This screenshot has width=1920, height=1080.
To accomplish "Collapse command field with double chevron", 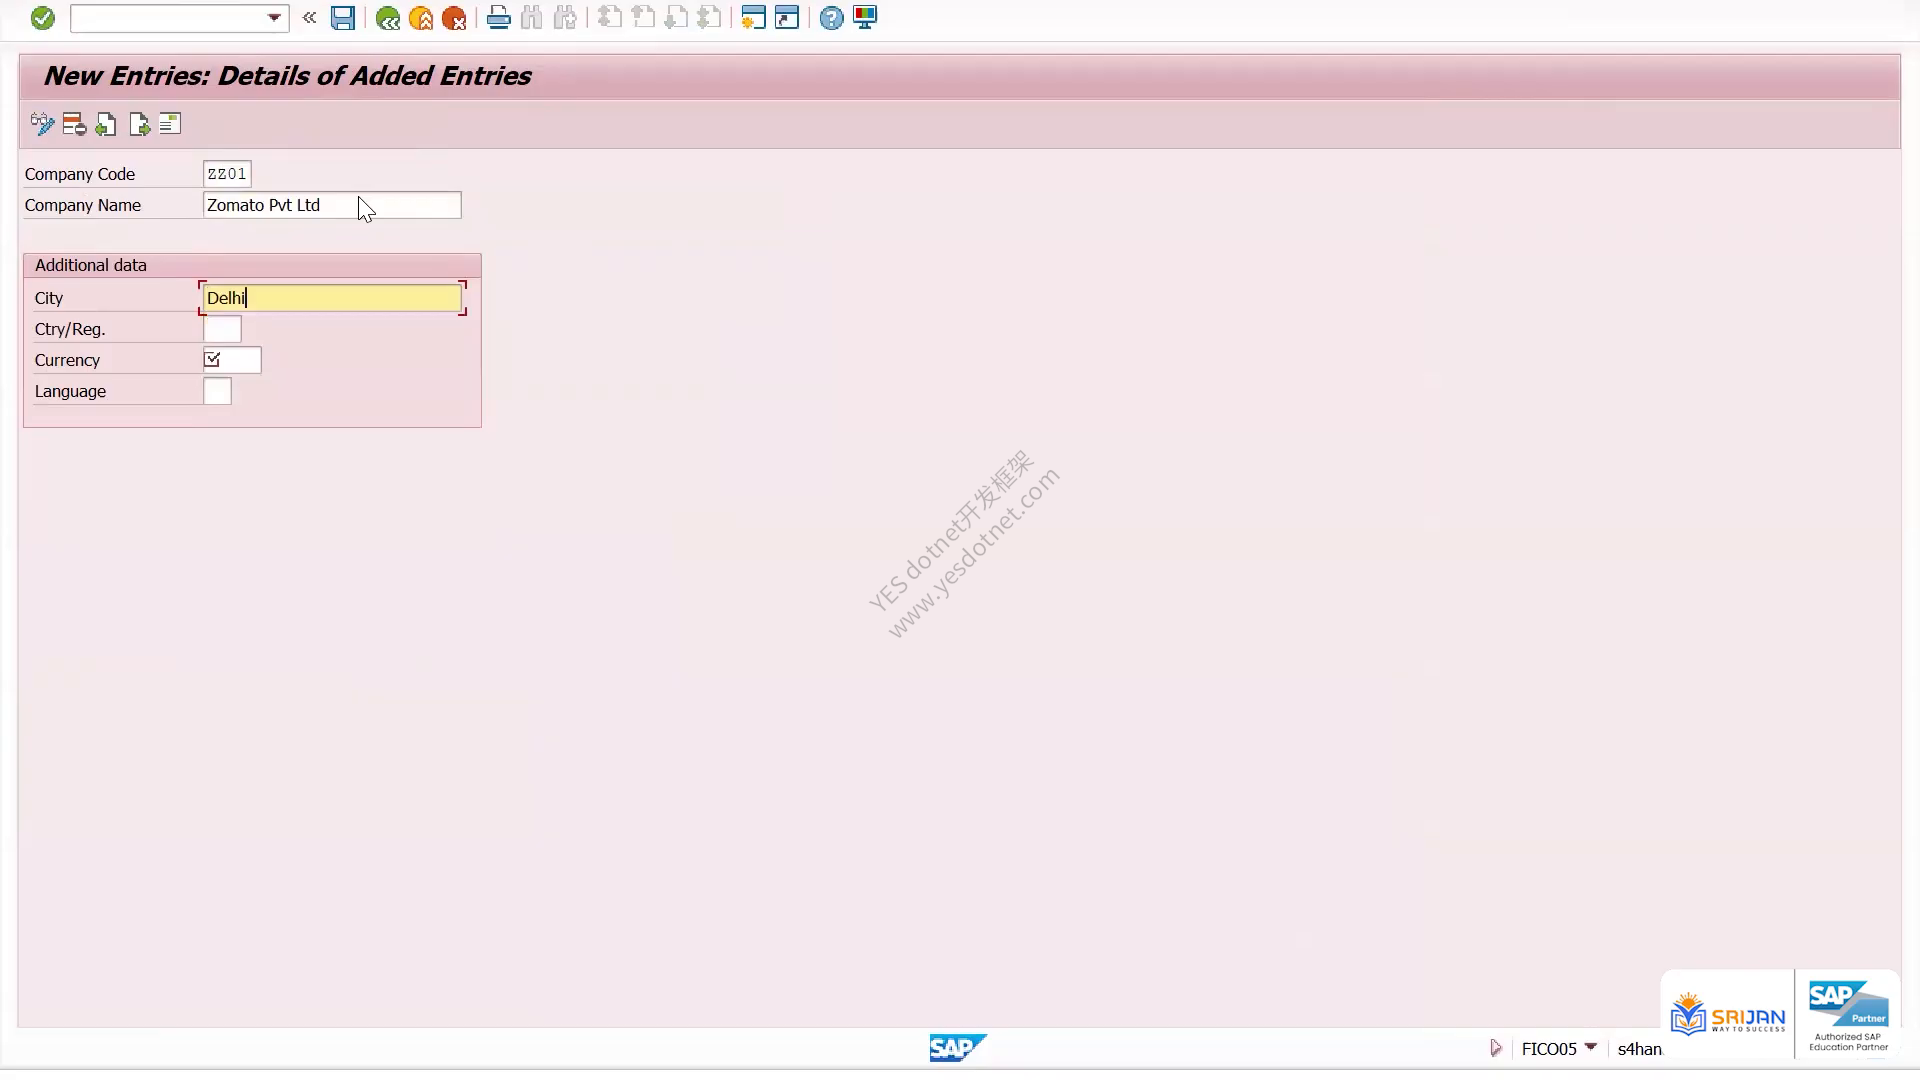I will click(x=309, y=18).
